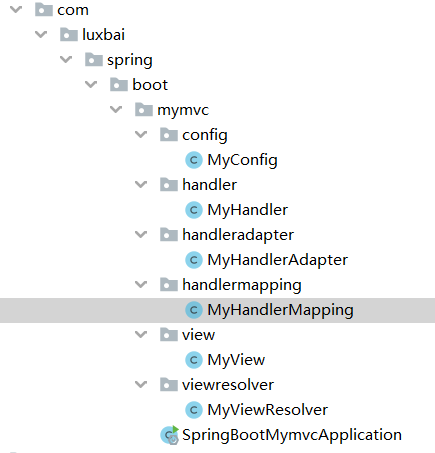Click the mymvc package folder icon
The height and width of the screenshot is (453, 435).
click(x=144, y=109)
